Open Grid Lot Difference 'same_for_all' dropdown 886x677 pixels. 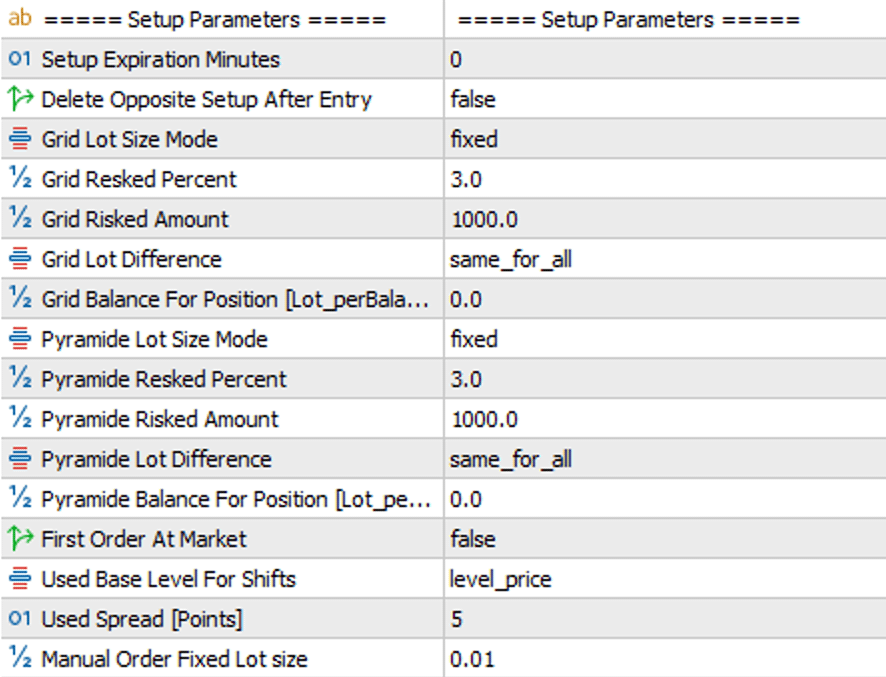[x=511, y=259]
